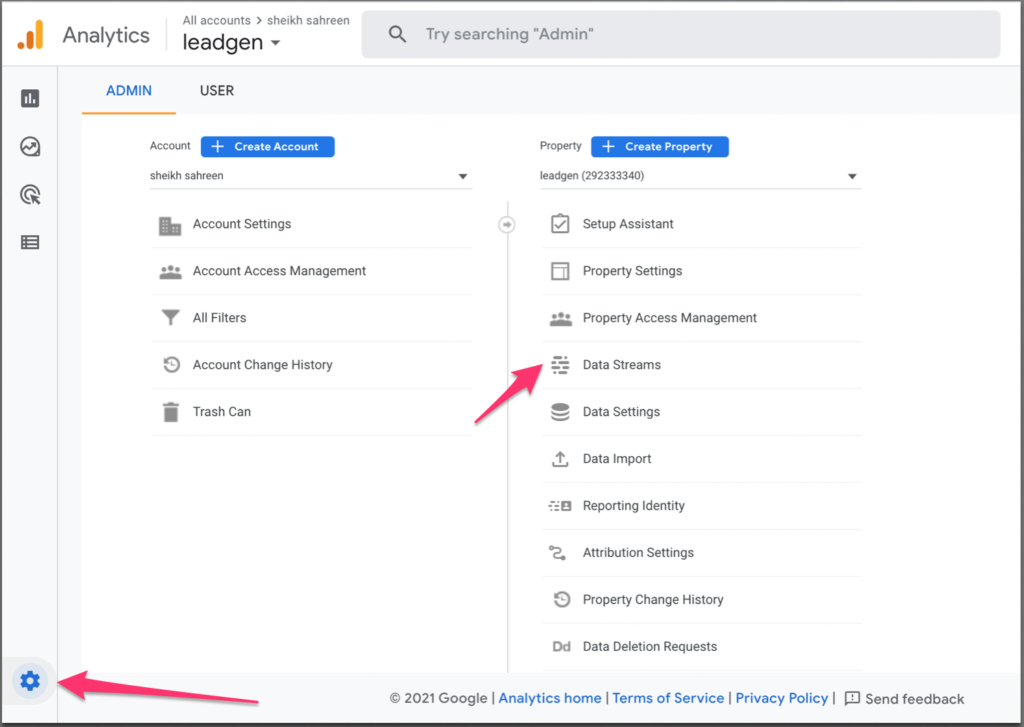Click the Google Analytics logo
This screenshot has height=727, width=1024.
tap(30, 35)
